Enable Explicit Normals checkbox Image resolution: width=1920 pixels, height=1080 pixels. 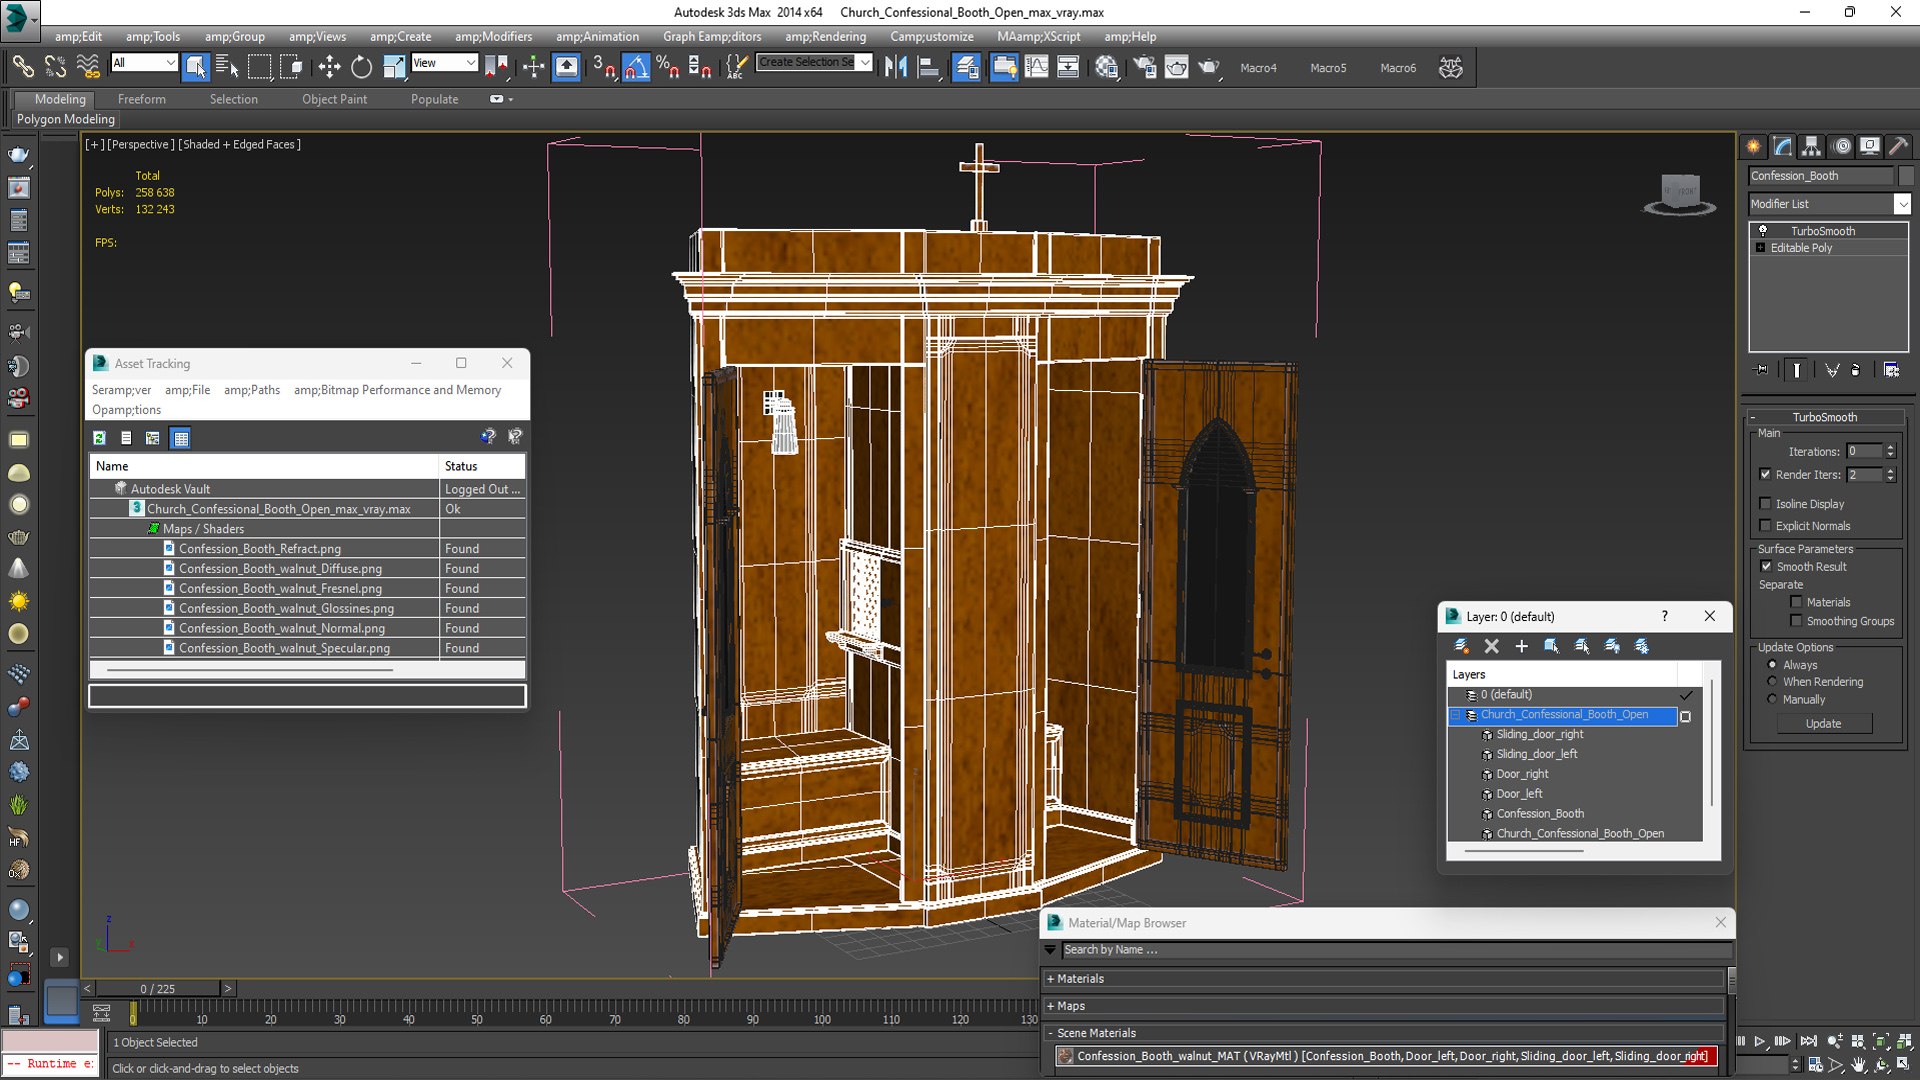pos(1765,526)
